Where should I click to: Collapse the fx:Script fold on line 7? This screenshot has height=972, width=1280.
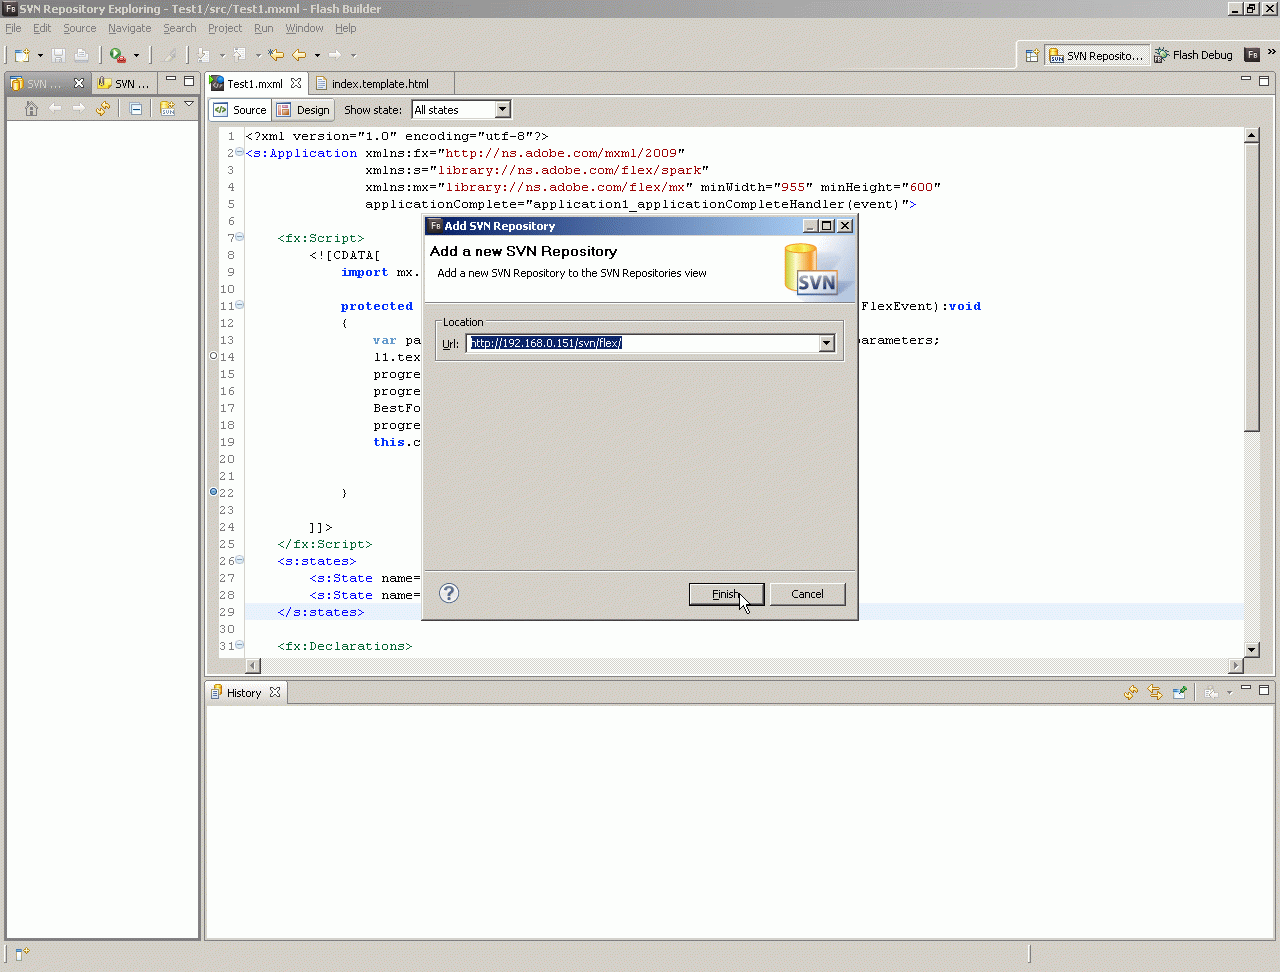239,237
